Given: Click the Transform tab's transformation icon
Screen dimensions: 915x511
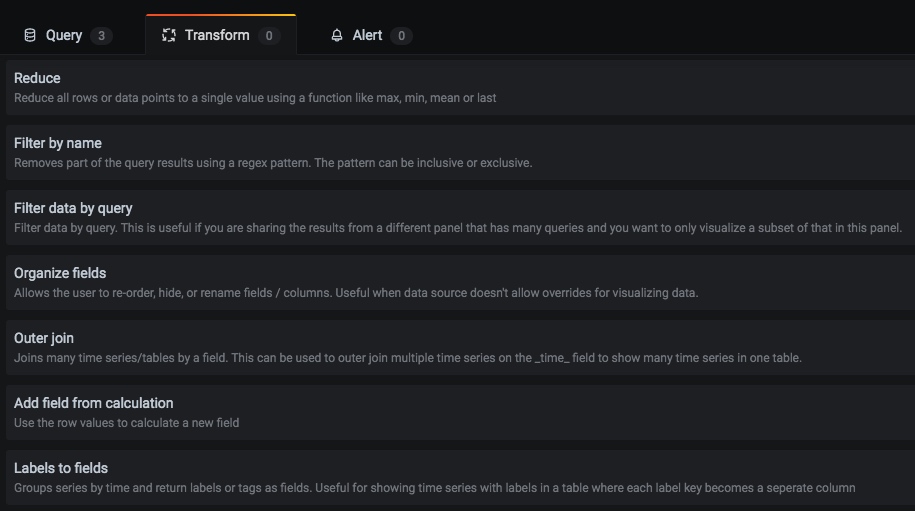Looking at the screenshot, I should 169,35.
